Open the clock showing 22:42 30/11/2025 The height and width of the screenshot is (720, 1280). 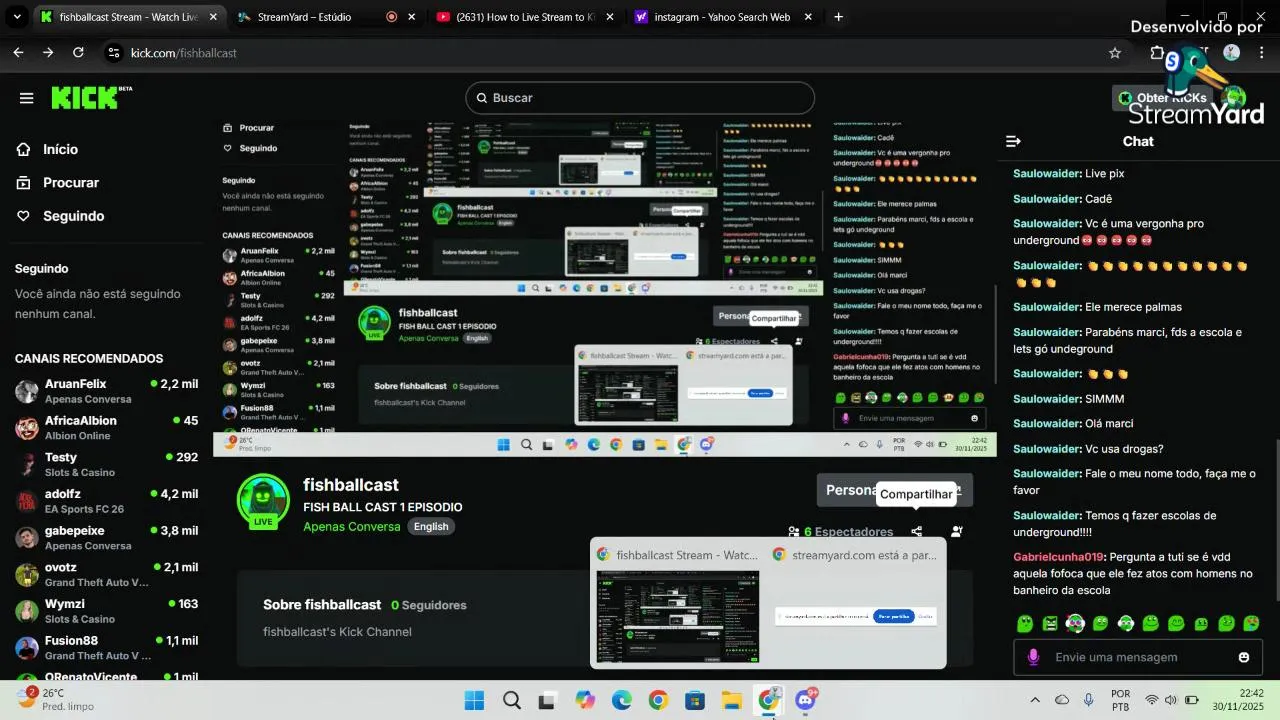(1238, 700)
